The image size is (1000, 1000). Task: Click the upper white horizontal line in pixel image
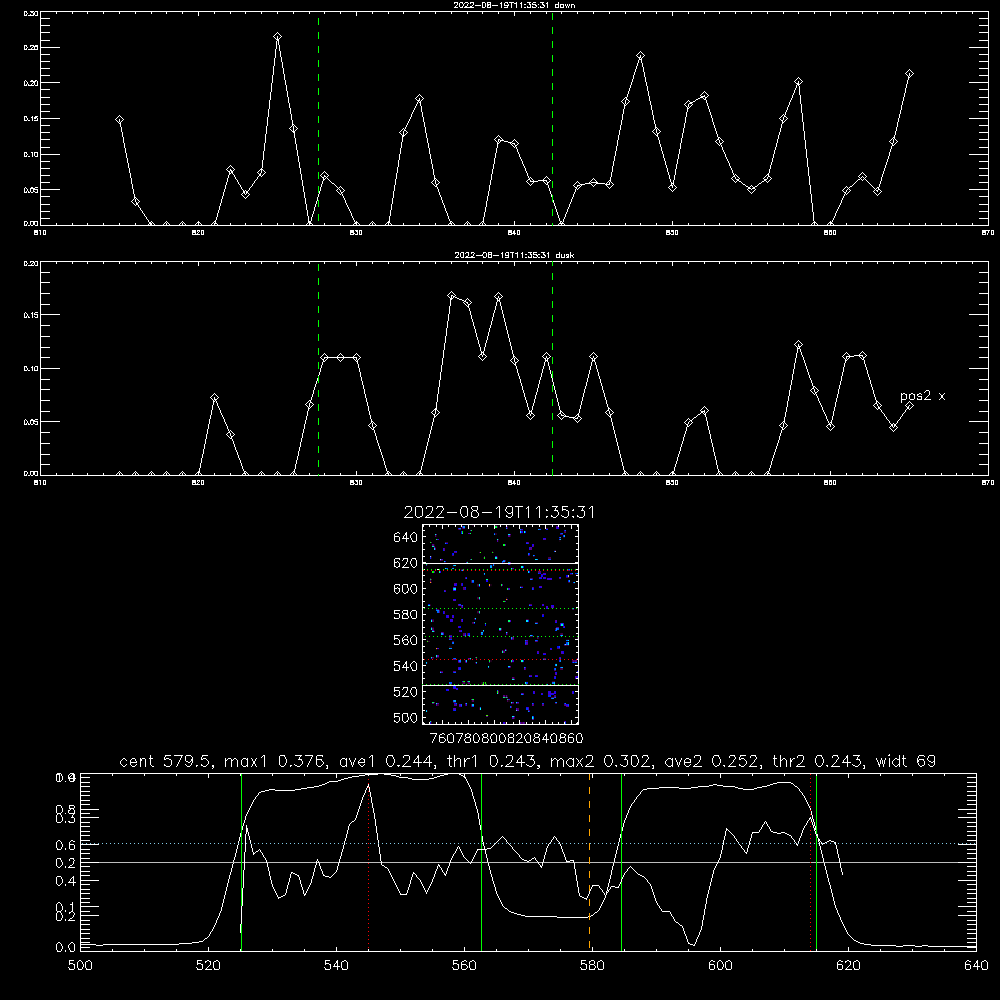coord(500,563)
